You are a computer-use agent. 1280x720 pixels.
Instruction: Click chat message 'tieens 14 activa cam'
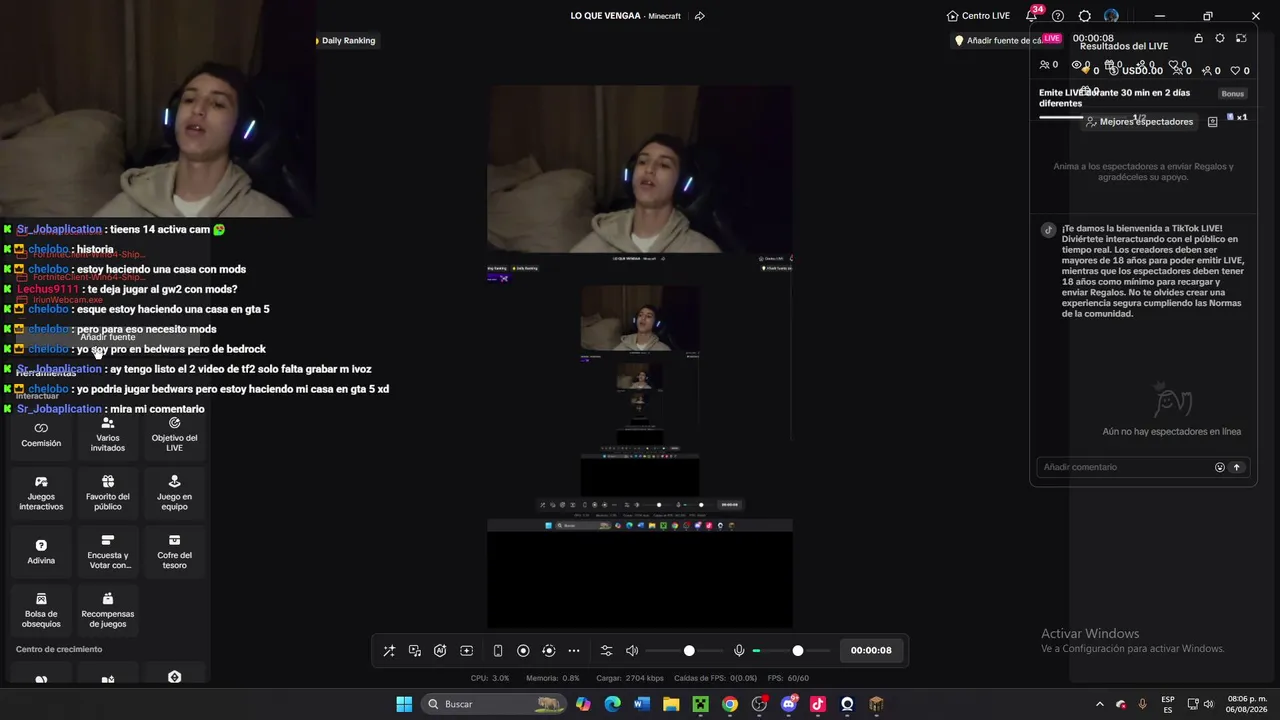[x=115, y=230]
